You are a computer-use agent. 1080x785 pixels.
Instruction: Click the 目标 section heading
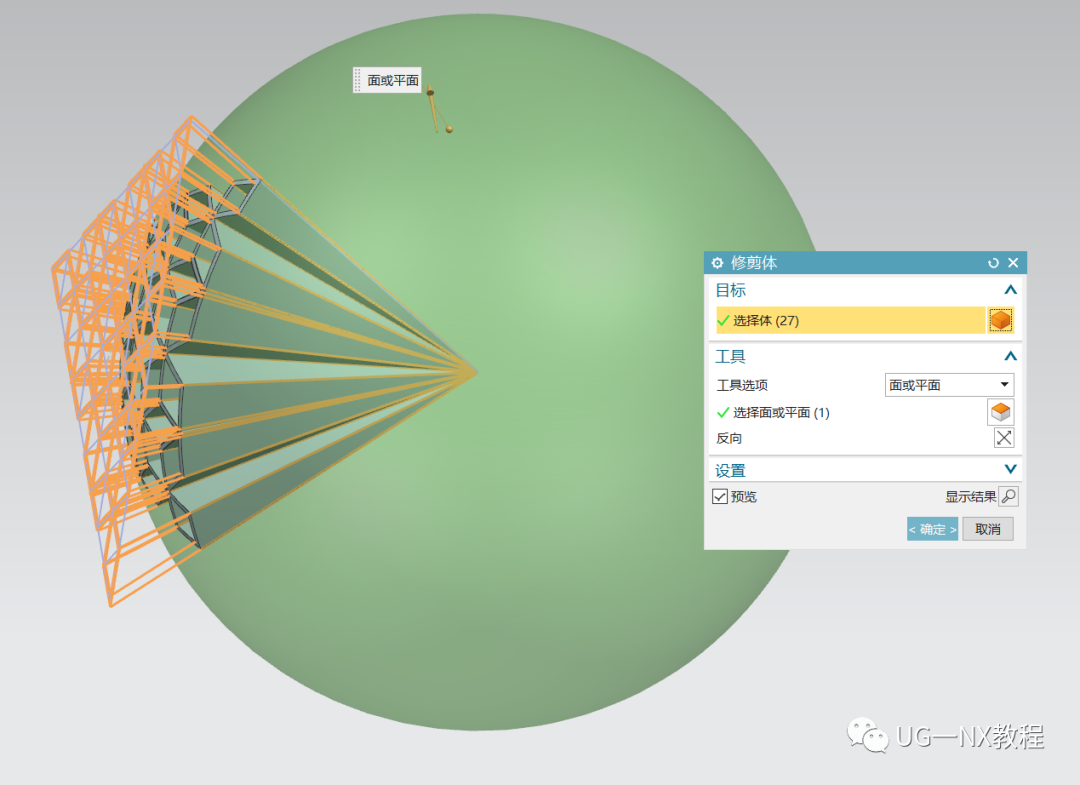coord(731,290)
